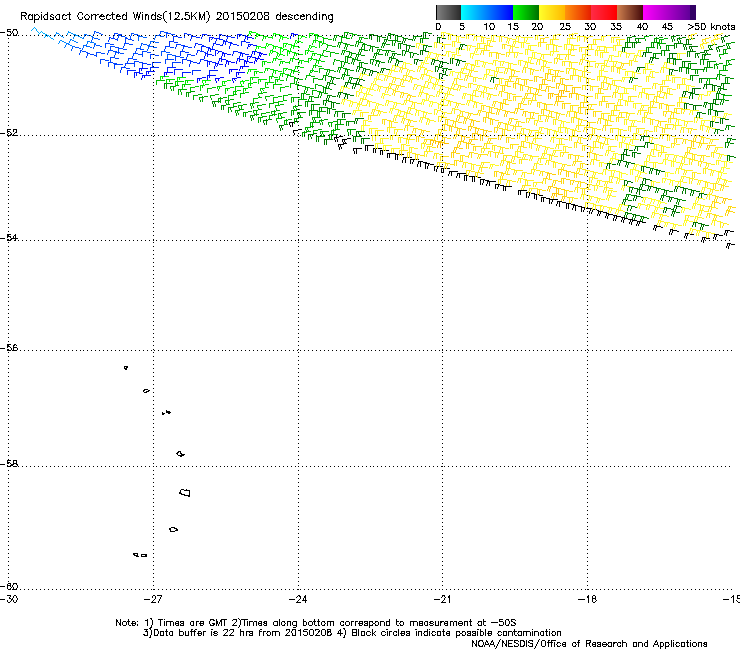Screen dimensions: 740x650
Task: Click the legend tick label '40'
Action: coord(642,27)
